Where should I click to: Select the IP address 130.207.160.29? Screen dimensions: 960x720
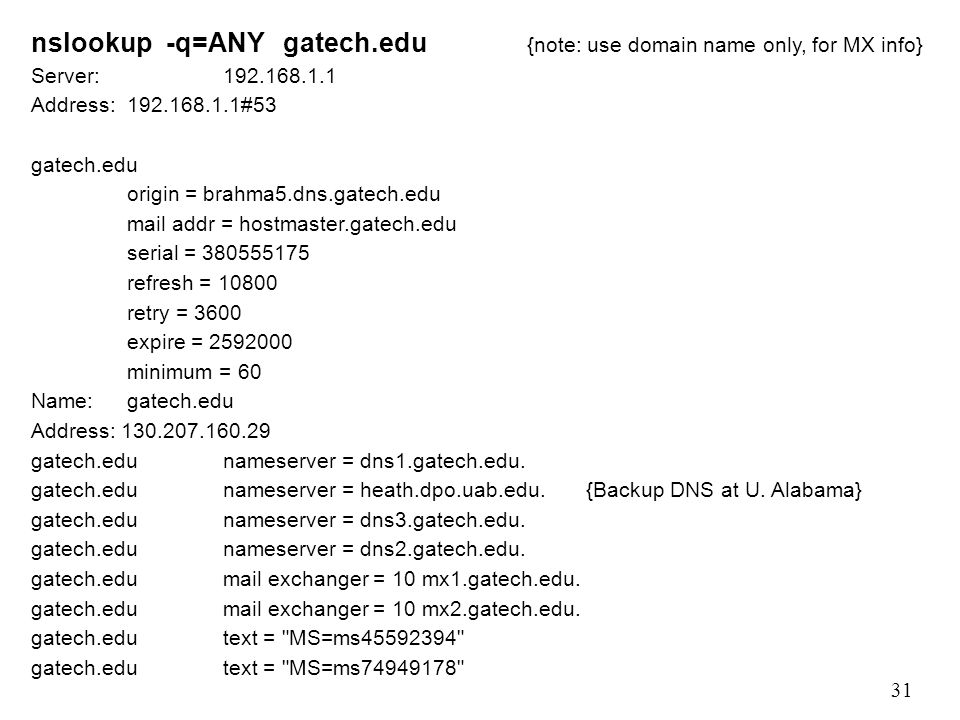tap(196, 431)
